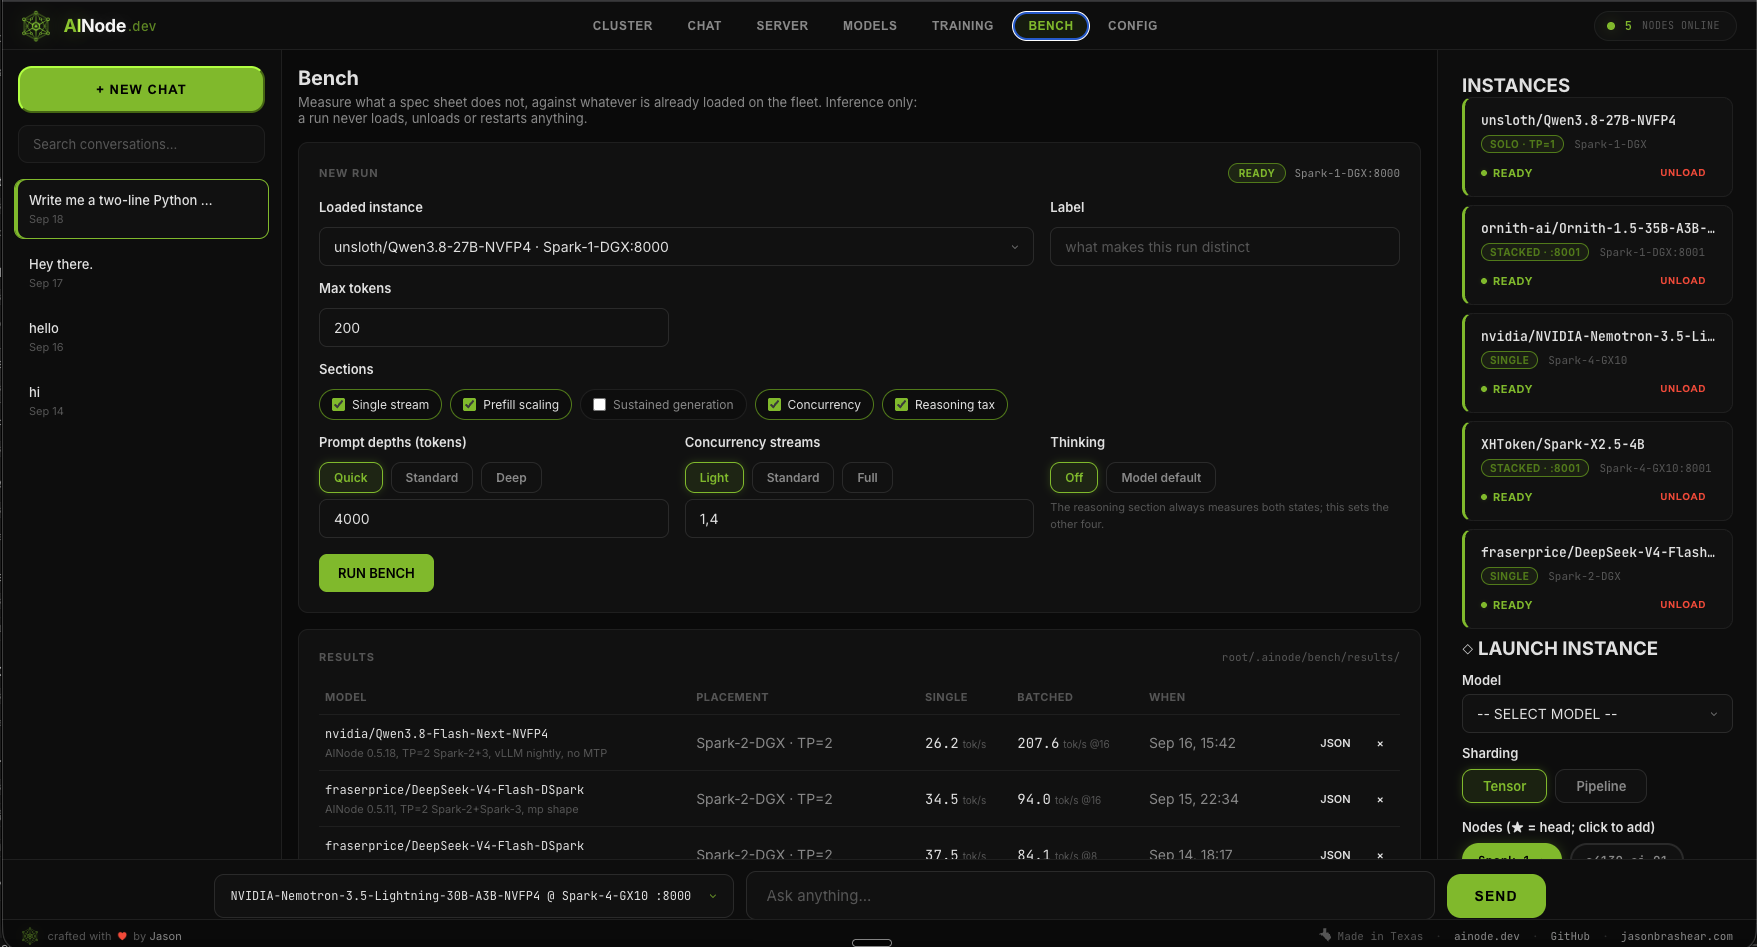Unload the unsloth/Qwen3.8-27B-NVFP4 instance
Viewport: 1757px width, 947px height.
(1683, 173)
